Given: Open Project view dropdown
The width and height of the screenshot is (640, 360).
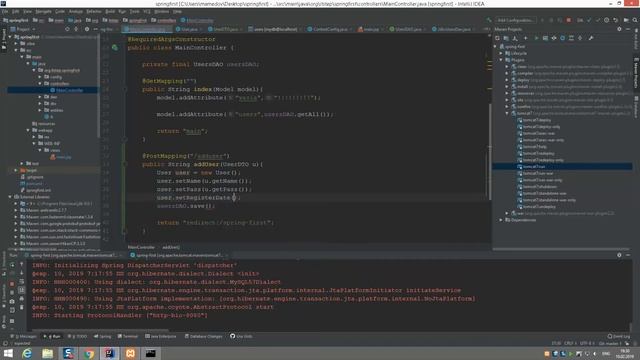Looking at the screenshot, I should [23, 29].
